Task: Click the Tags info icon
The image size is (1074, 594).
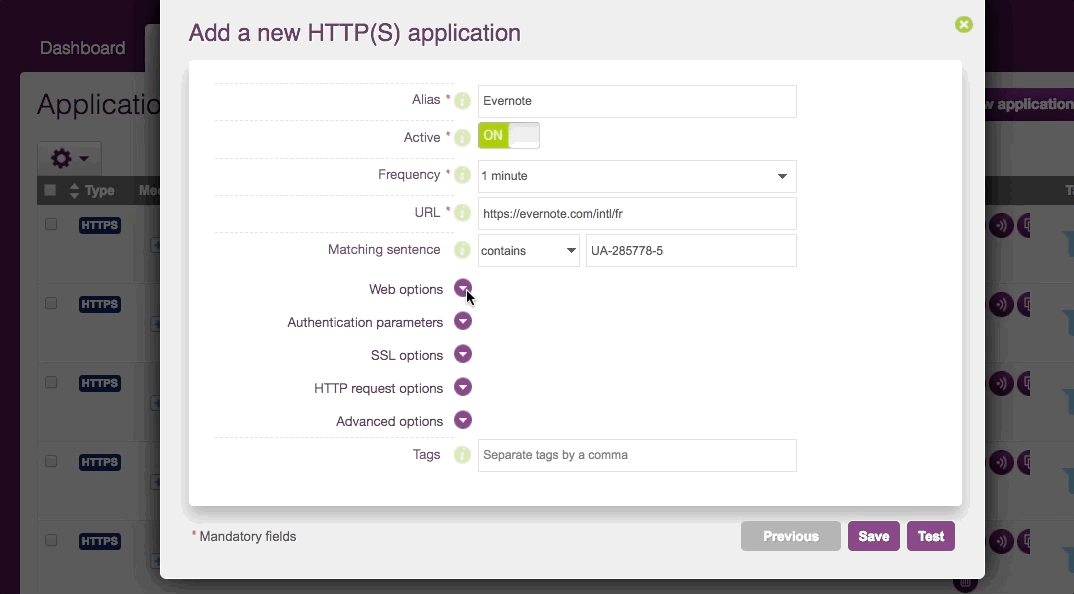Action: (462, 455)
